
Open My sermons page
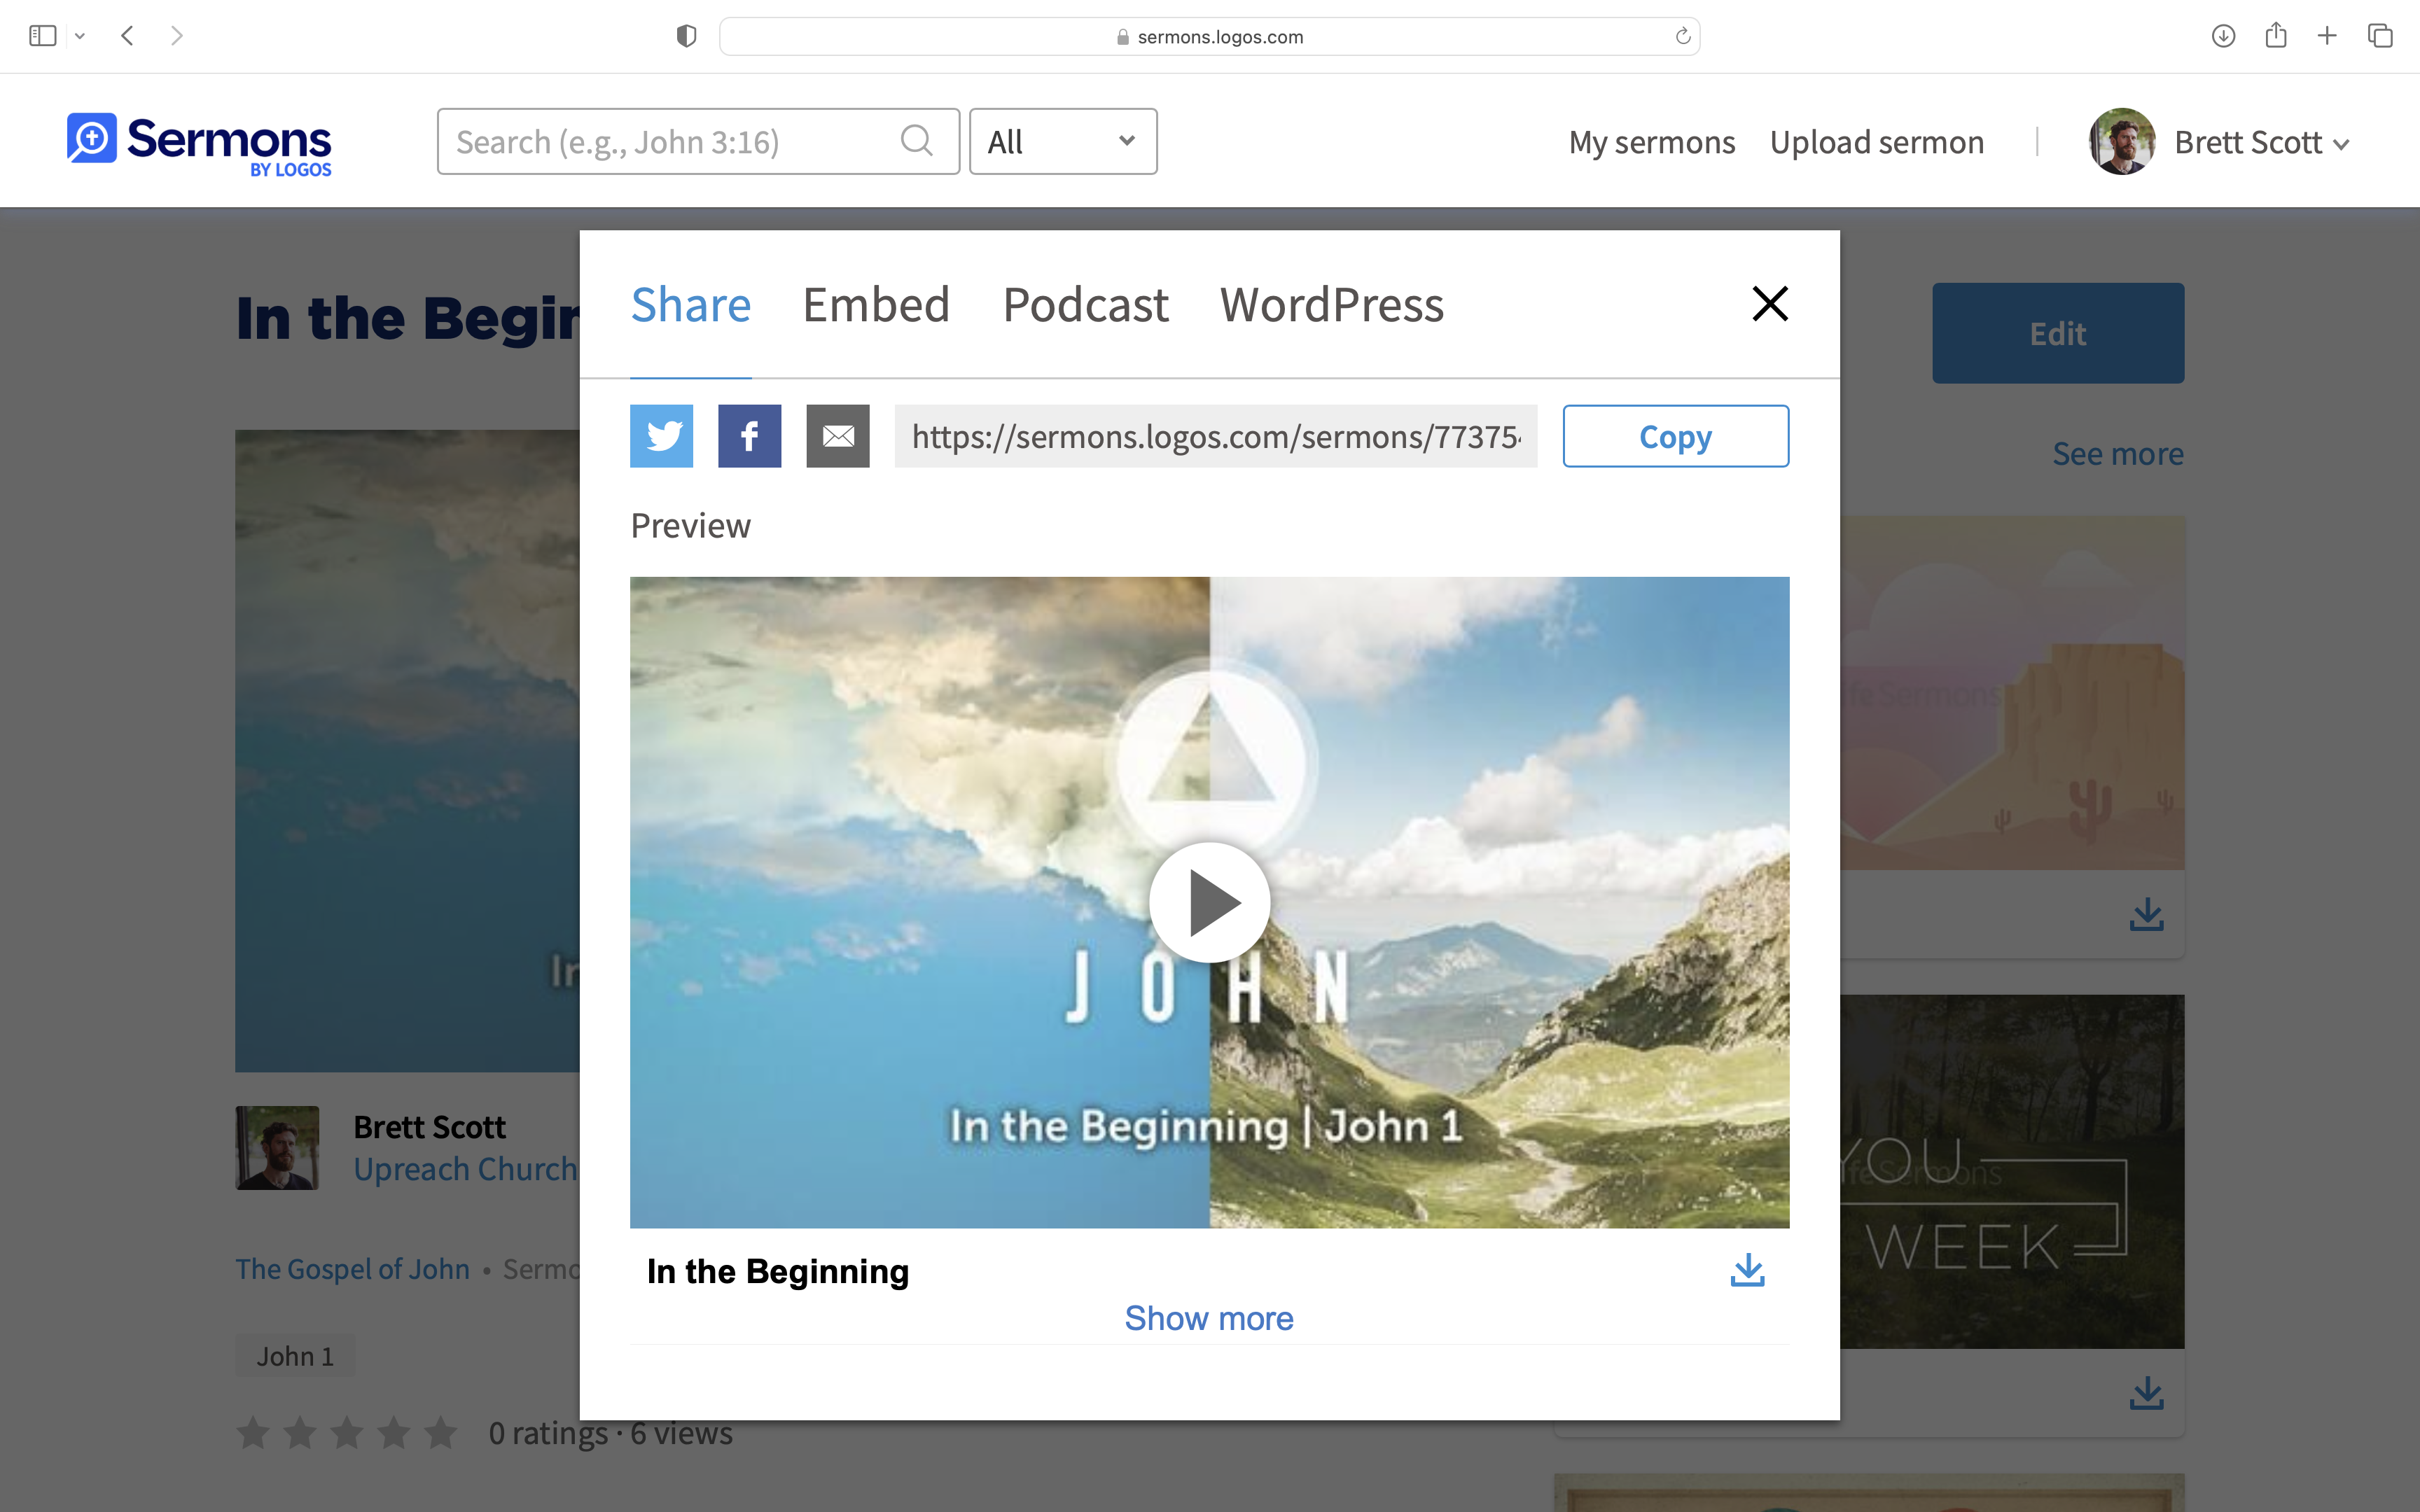click(x=1652, y=142)
